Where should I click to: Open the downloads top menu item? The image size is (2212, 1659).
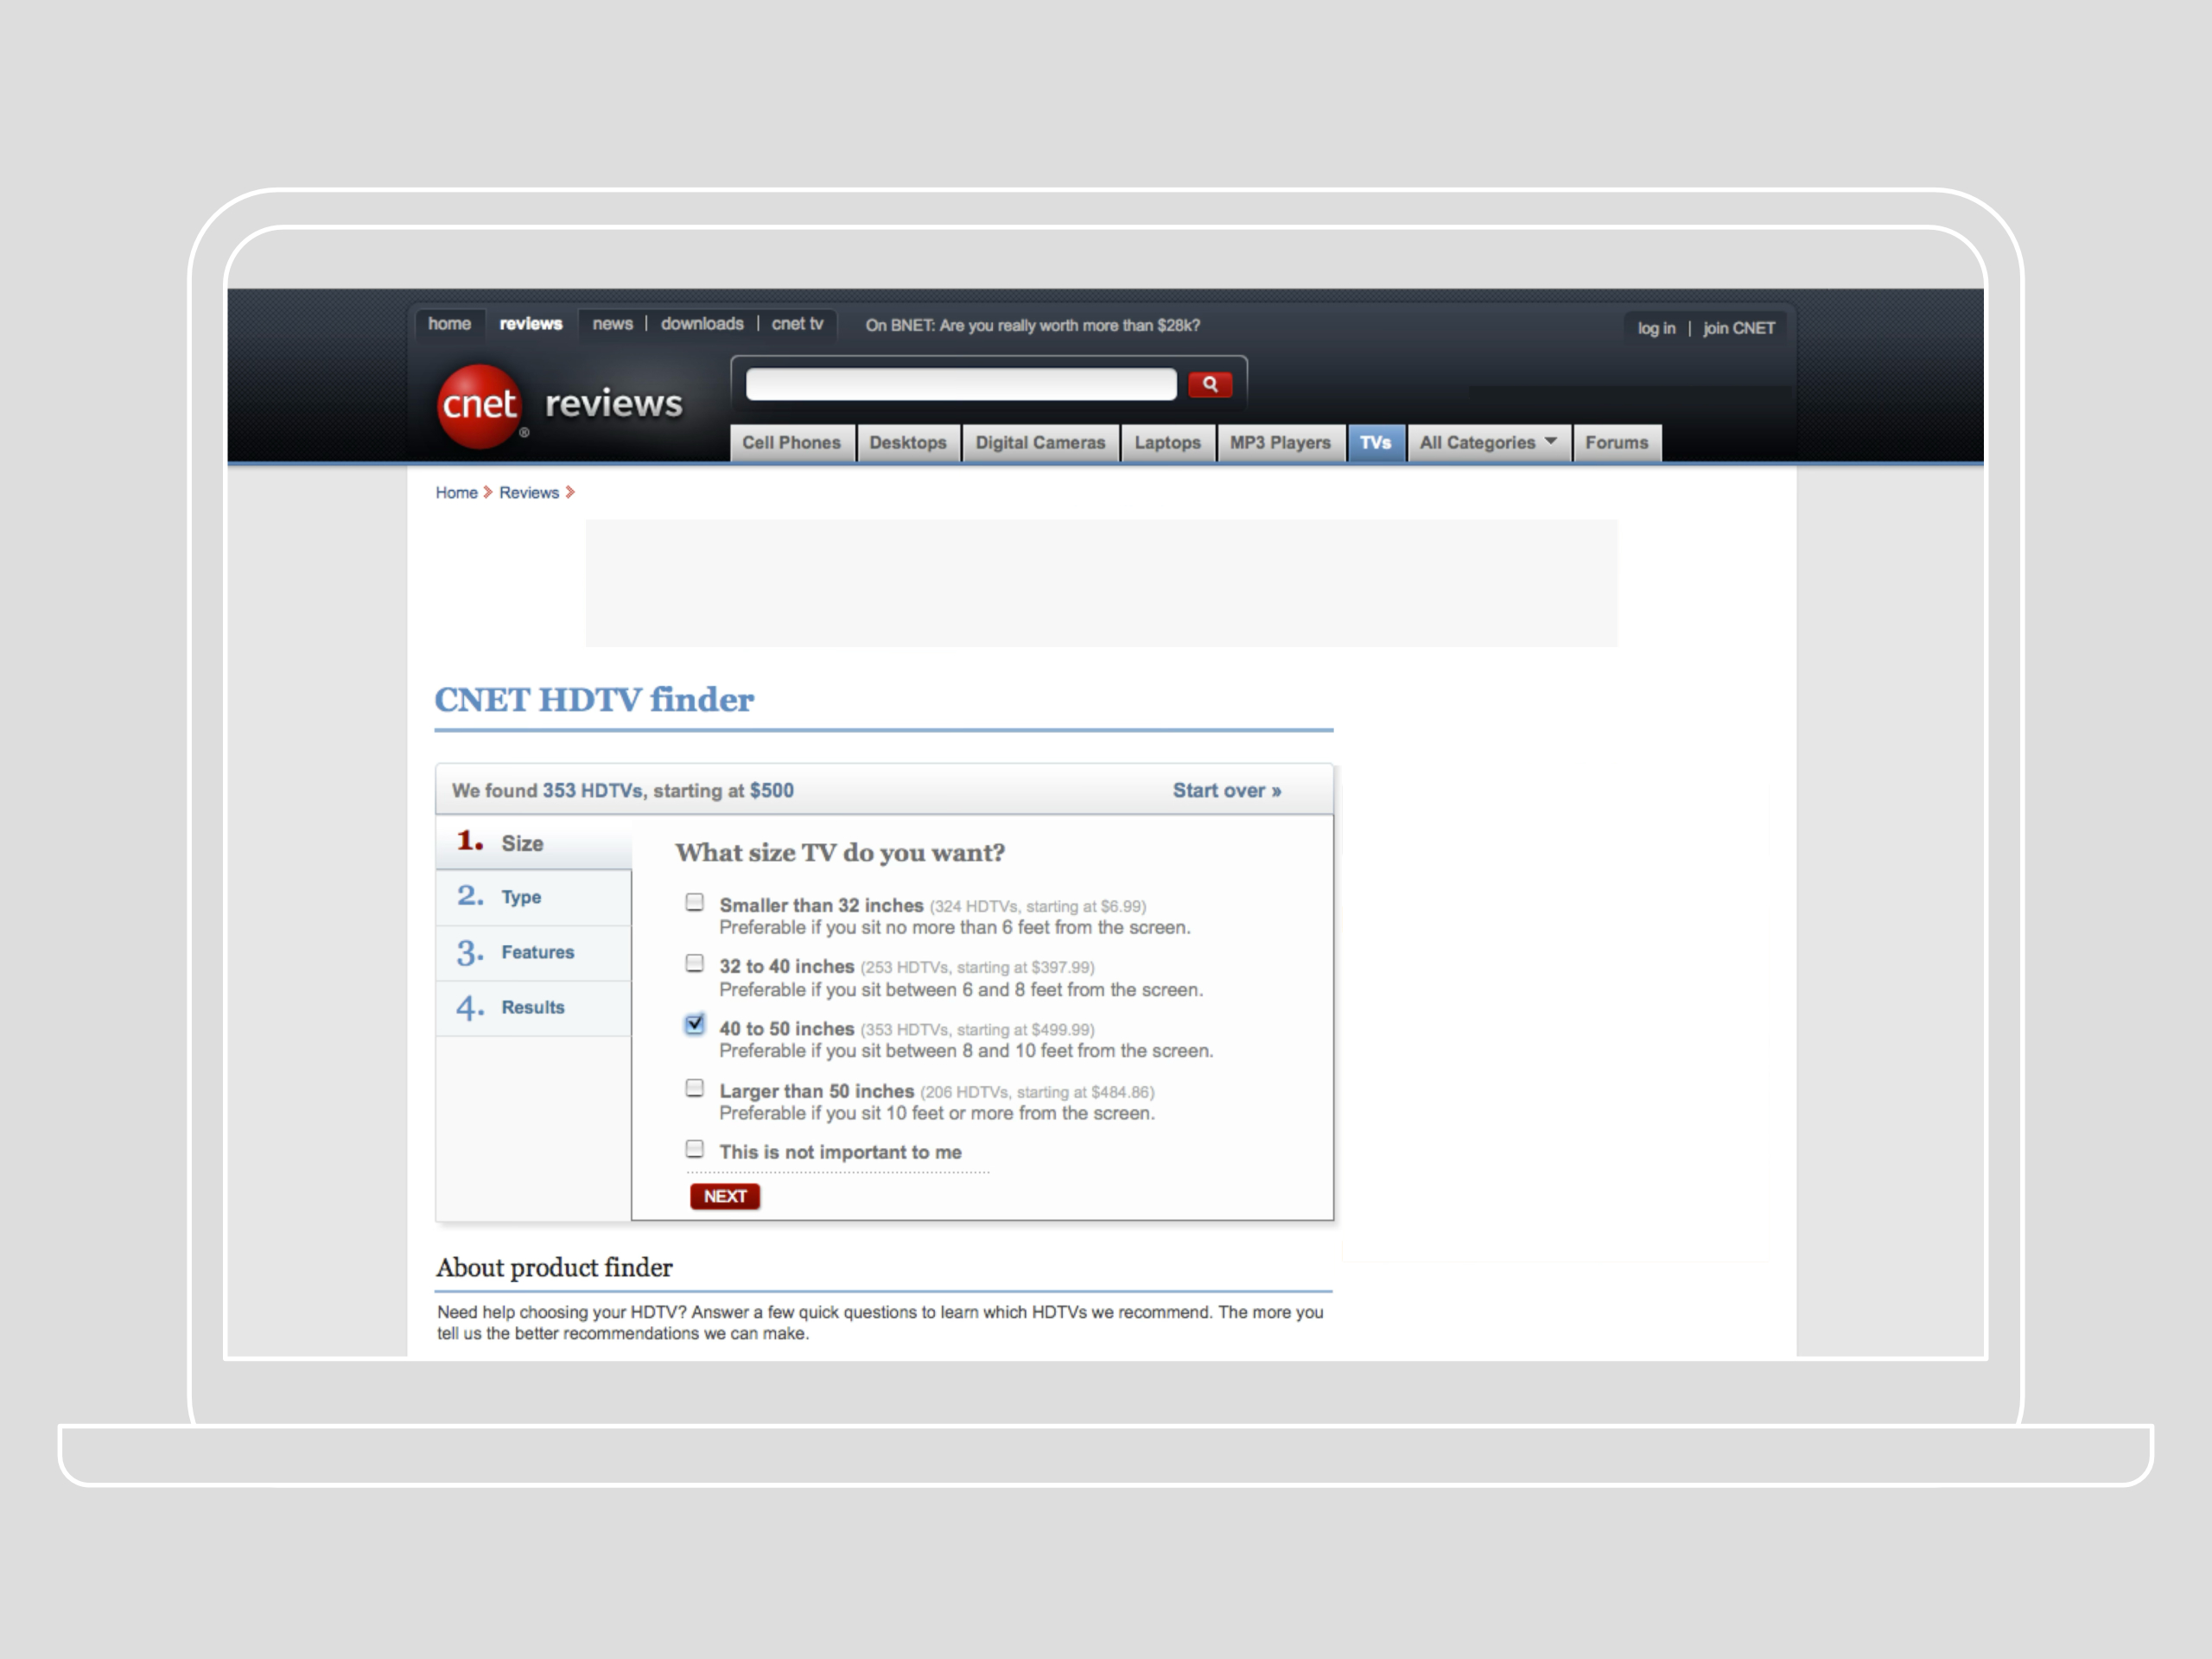tap(702, 324)
